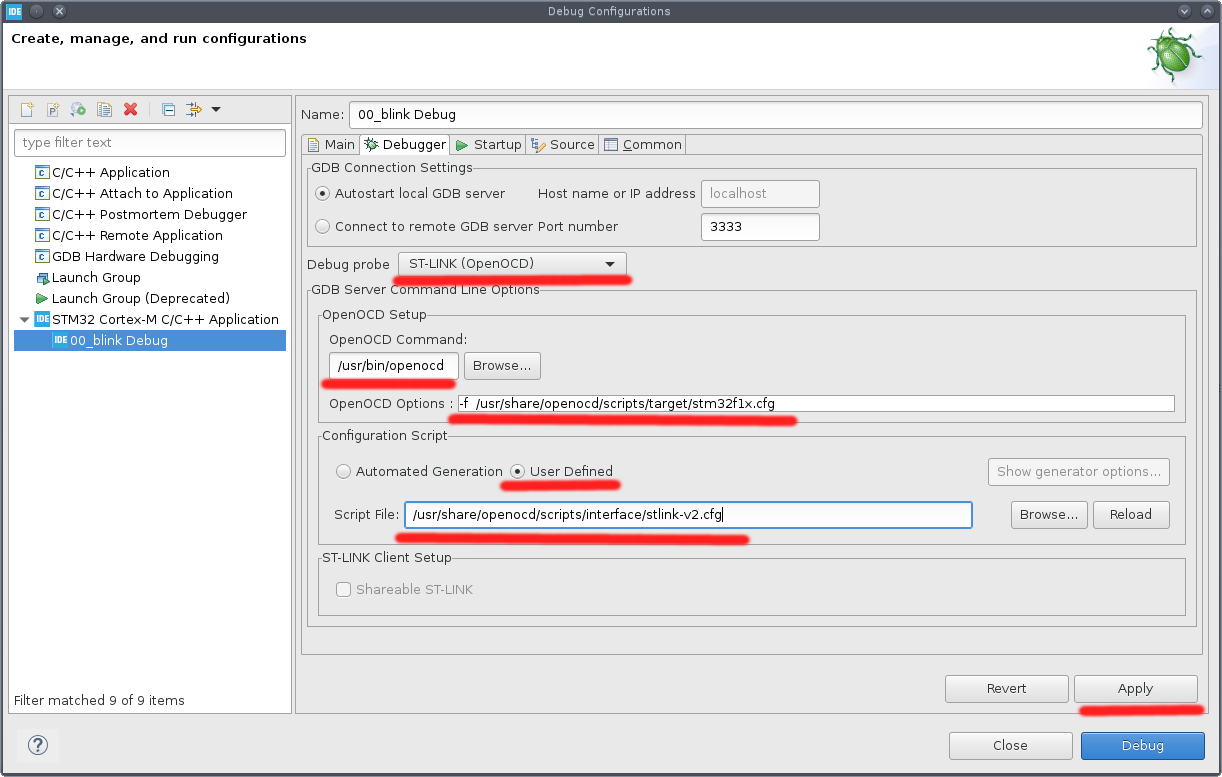The image size is (1222, 777).
Task: Browse for the OpenOCD command
Action: tap(502, 365)
